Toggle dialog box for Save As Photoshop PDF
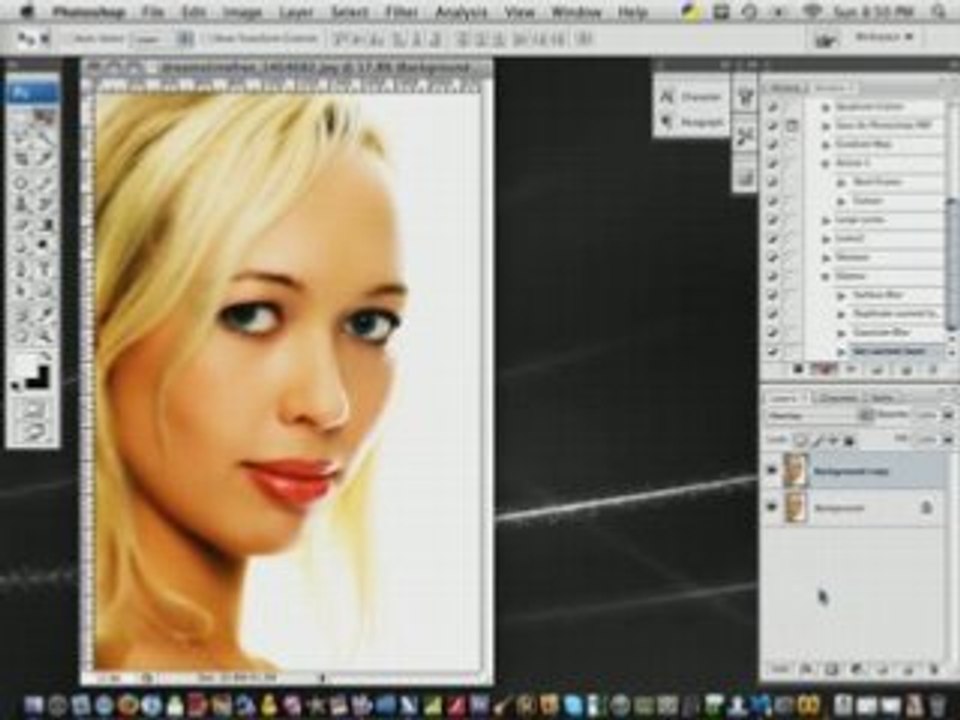The image size is (960, 720). 792,126
